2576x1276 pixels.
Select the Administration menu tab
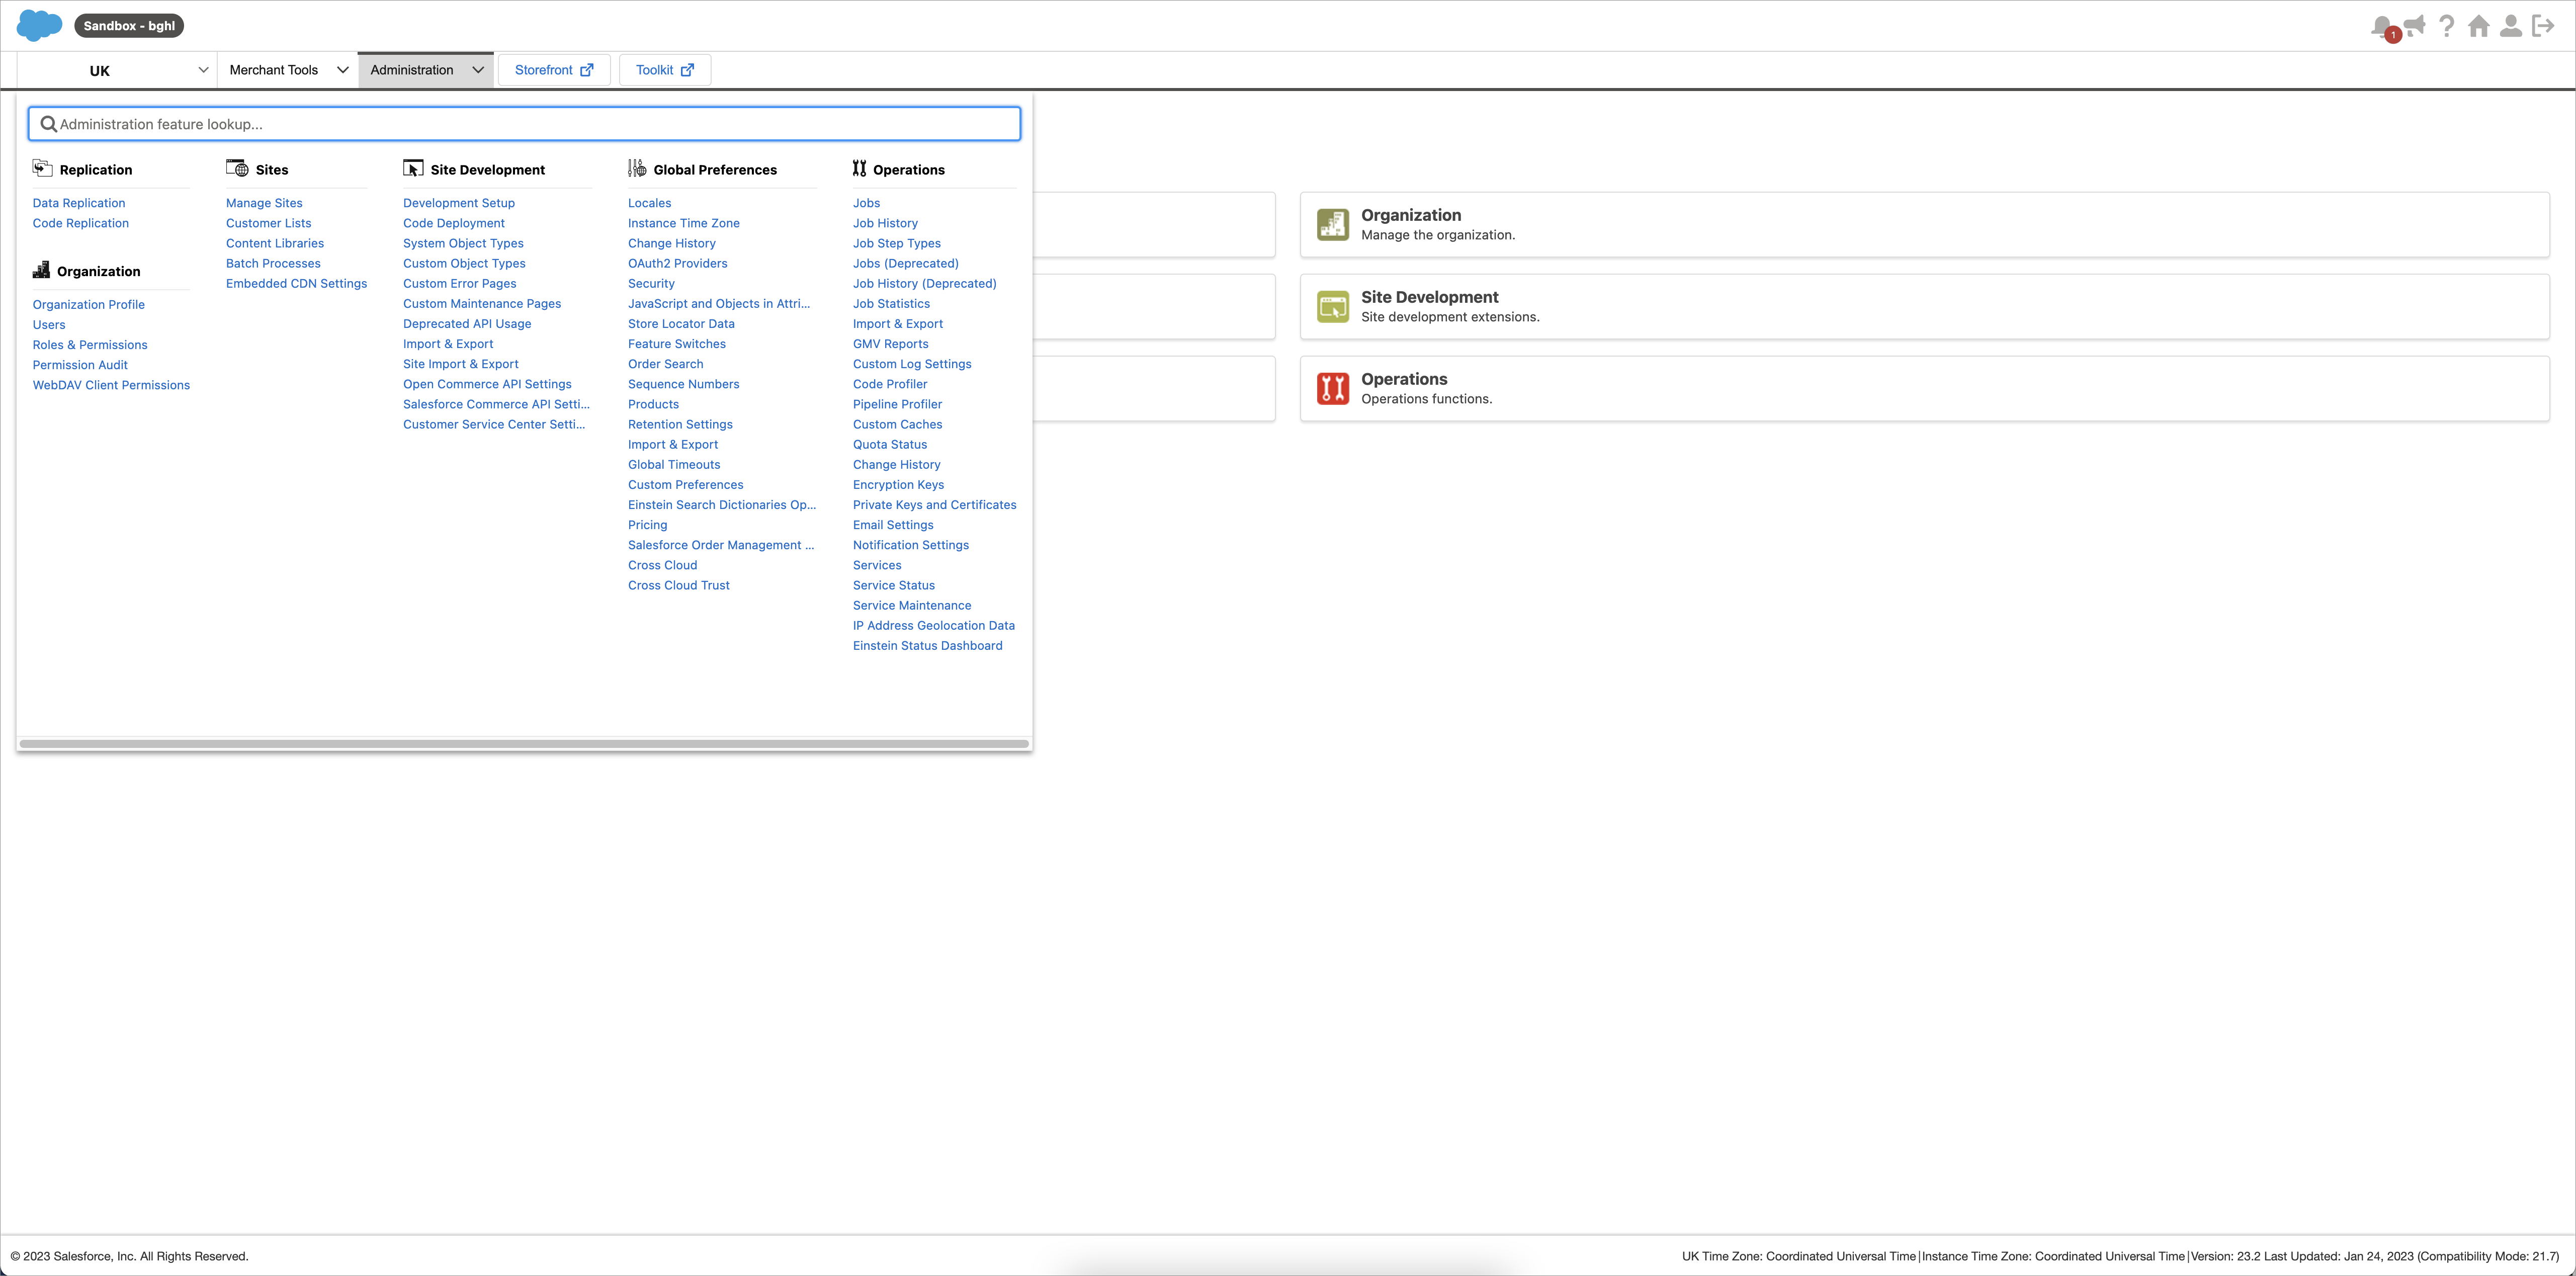coord(426,70)
